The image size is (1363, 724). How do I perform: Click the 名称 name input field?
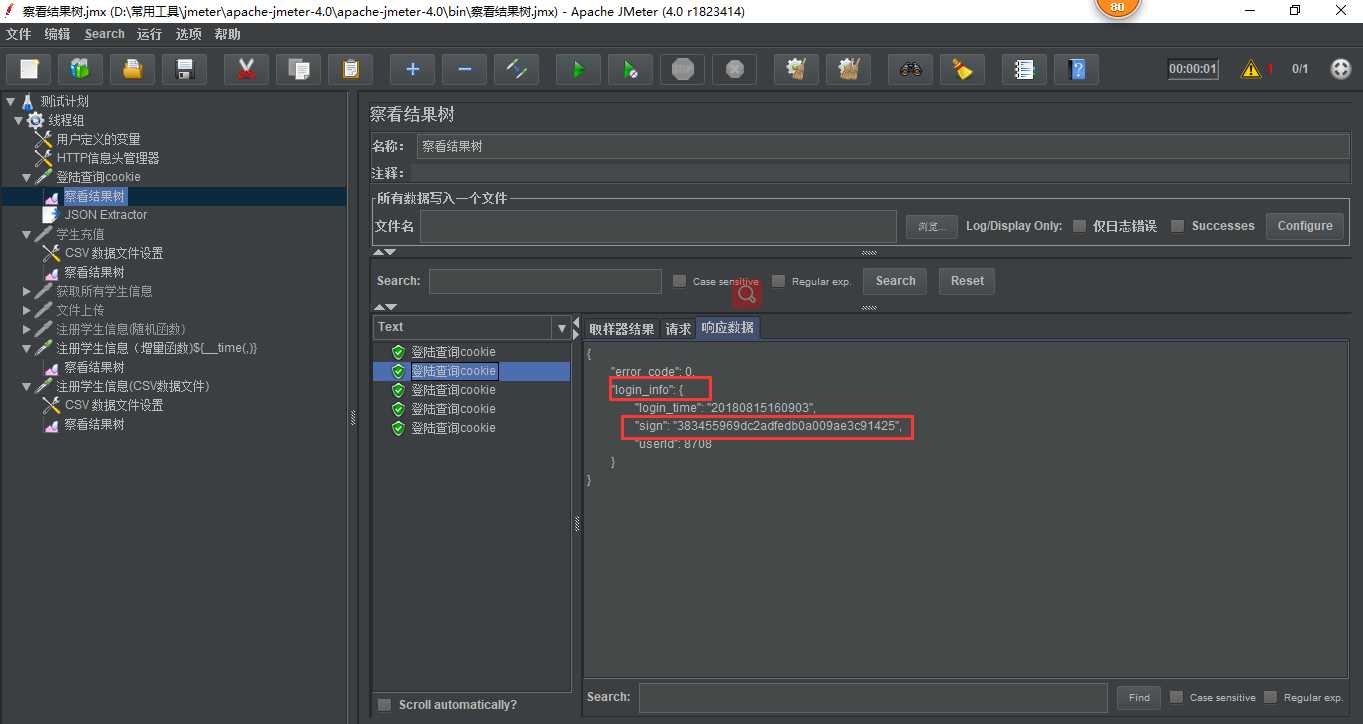[x=884, y=146]
